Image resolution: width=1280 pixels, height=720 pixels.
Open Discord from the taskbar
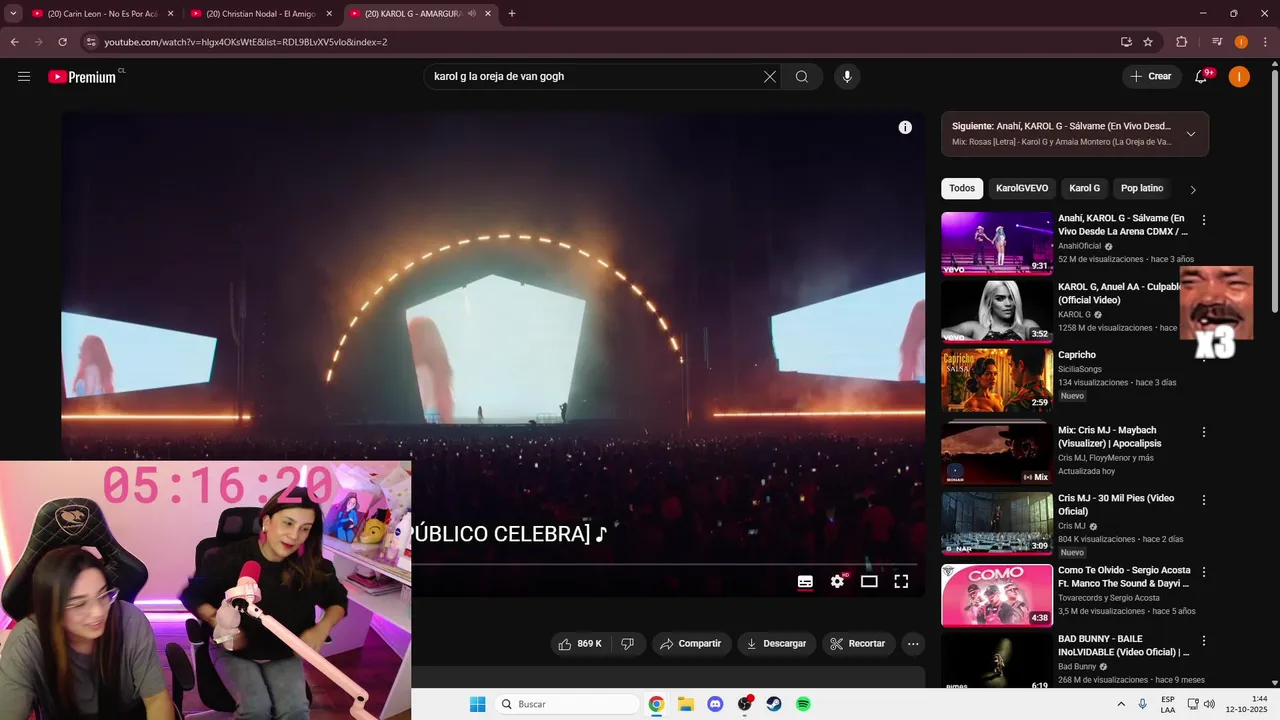point(715,704)
